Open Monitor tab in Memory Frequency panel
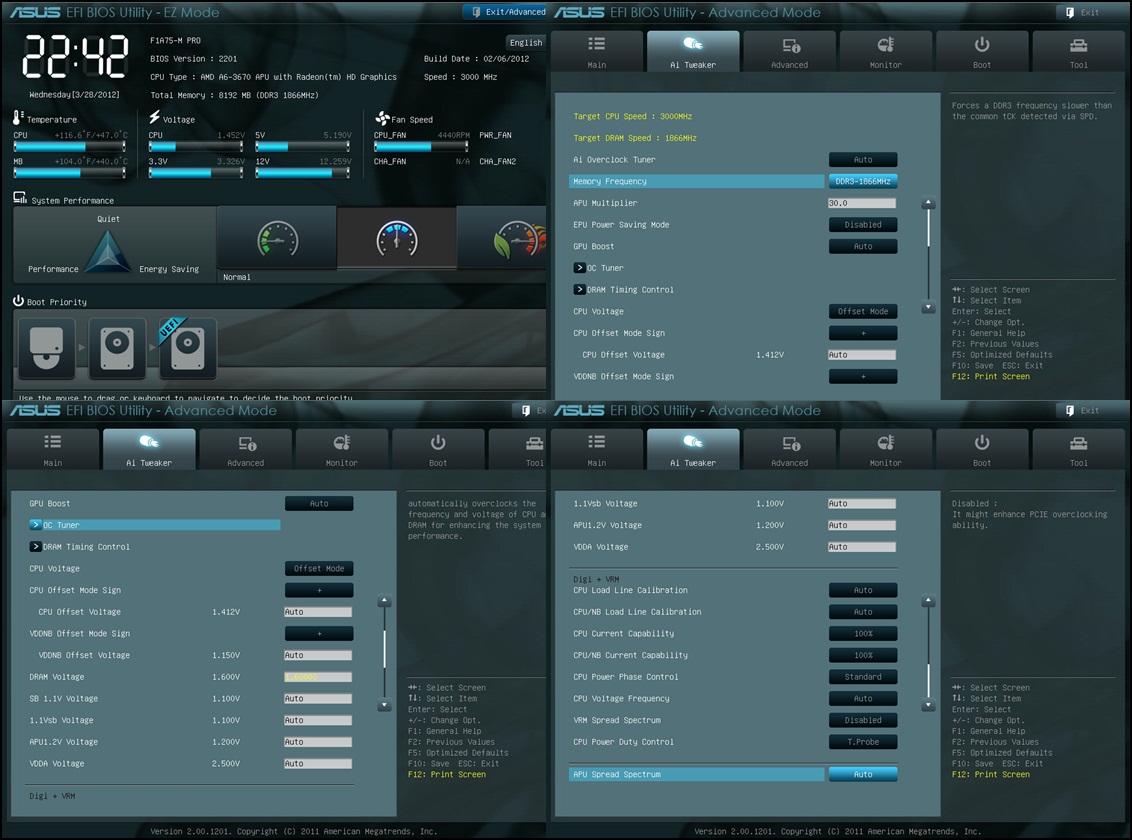Image resolution: width=1132 pixels, height=840 pixels. point(886,51)
